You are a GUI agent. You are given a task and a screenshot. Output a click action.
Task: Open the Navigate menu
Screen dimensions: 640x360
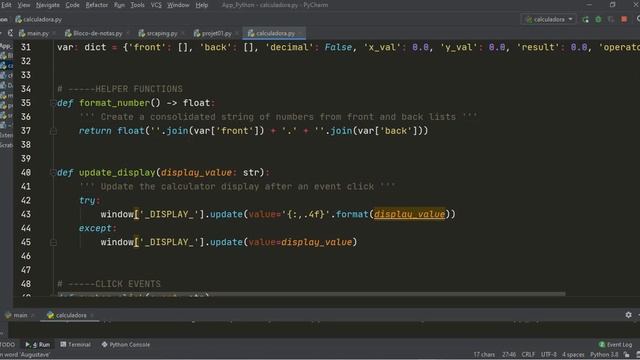(x=48, y=5)
